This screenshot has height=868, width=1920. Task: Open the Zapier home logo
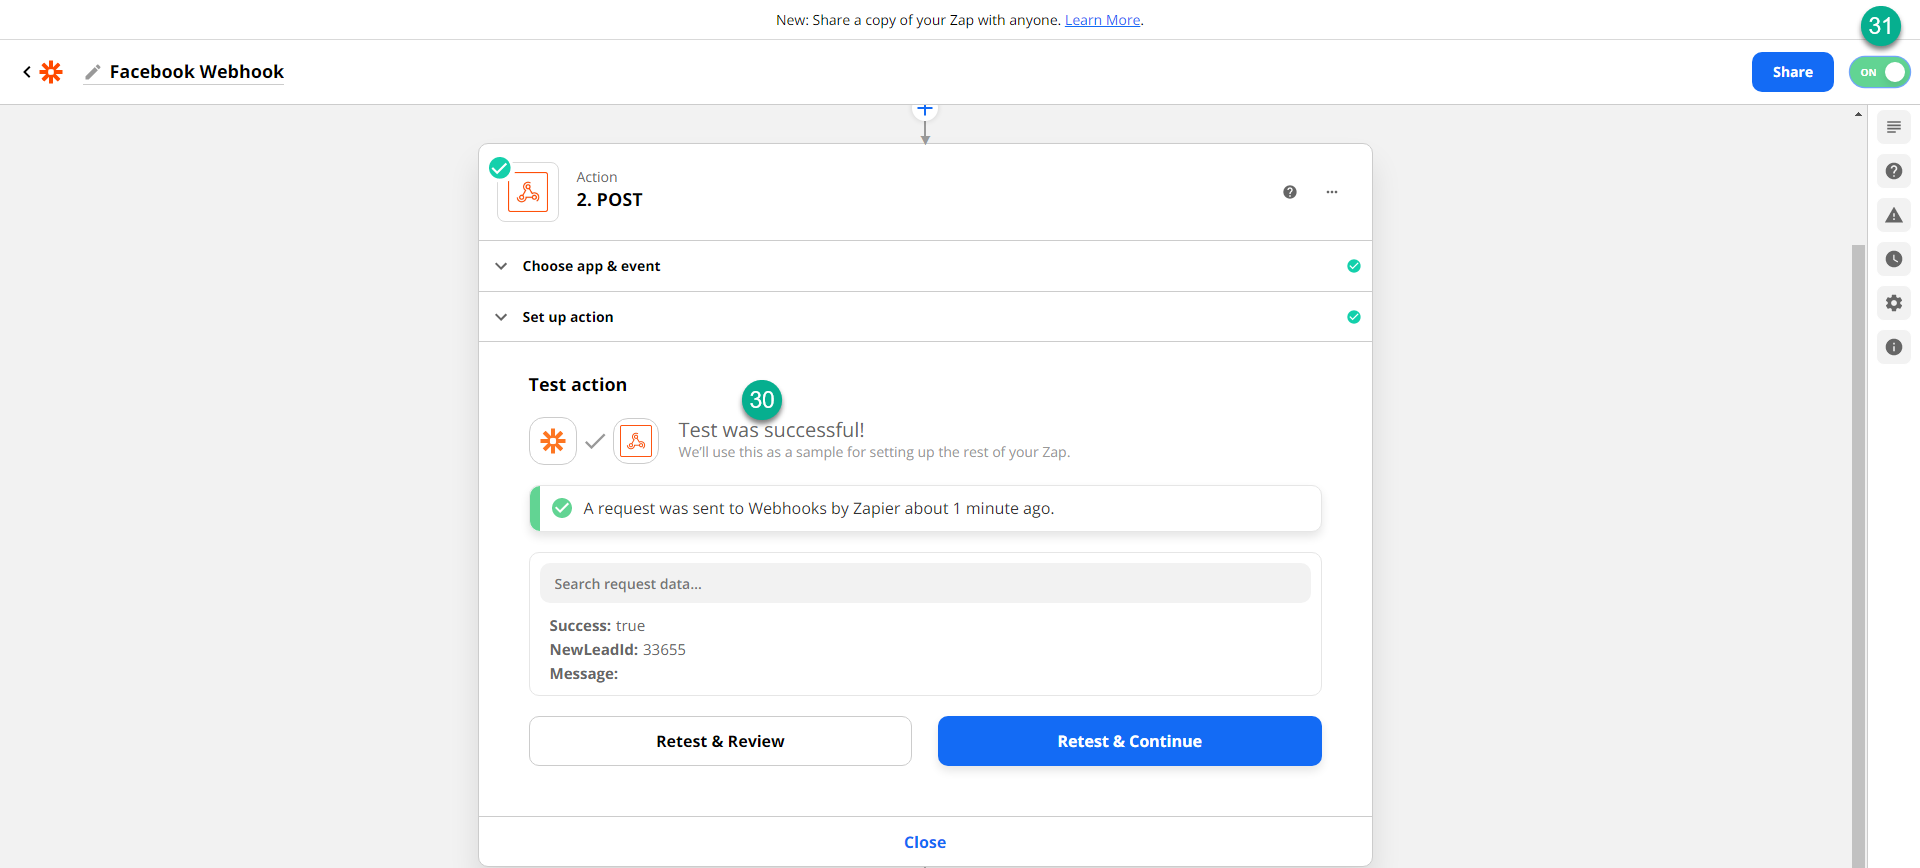(51, 72)
